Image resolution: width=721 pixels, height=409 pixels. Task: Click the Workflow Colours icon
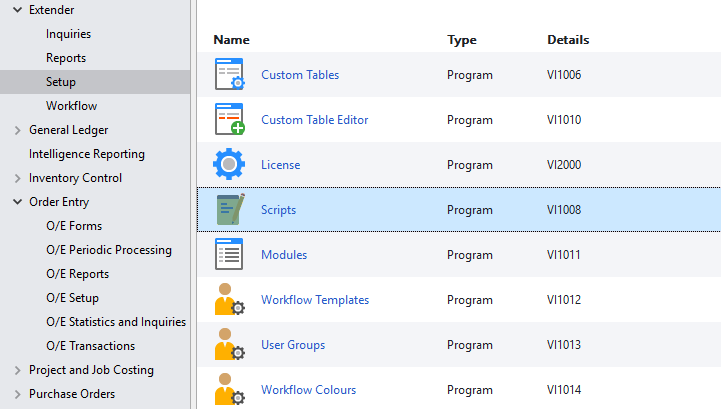tap(229, 389)
